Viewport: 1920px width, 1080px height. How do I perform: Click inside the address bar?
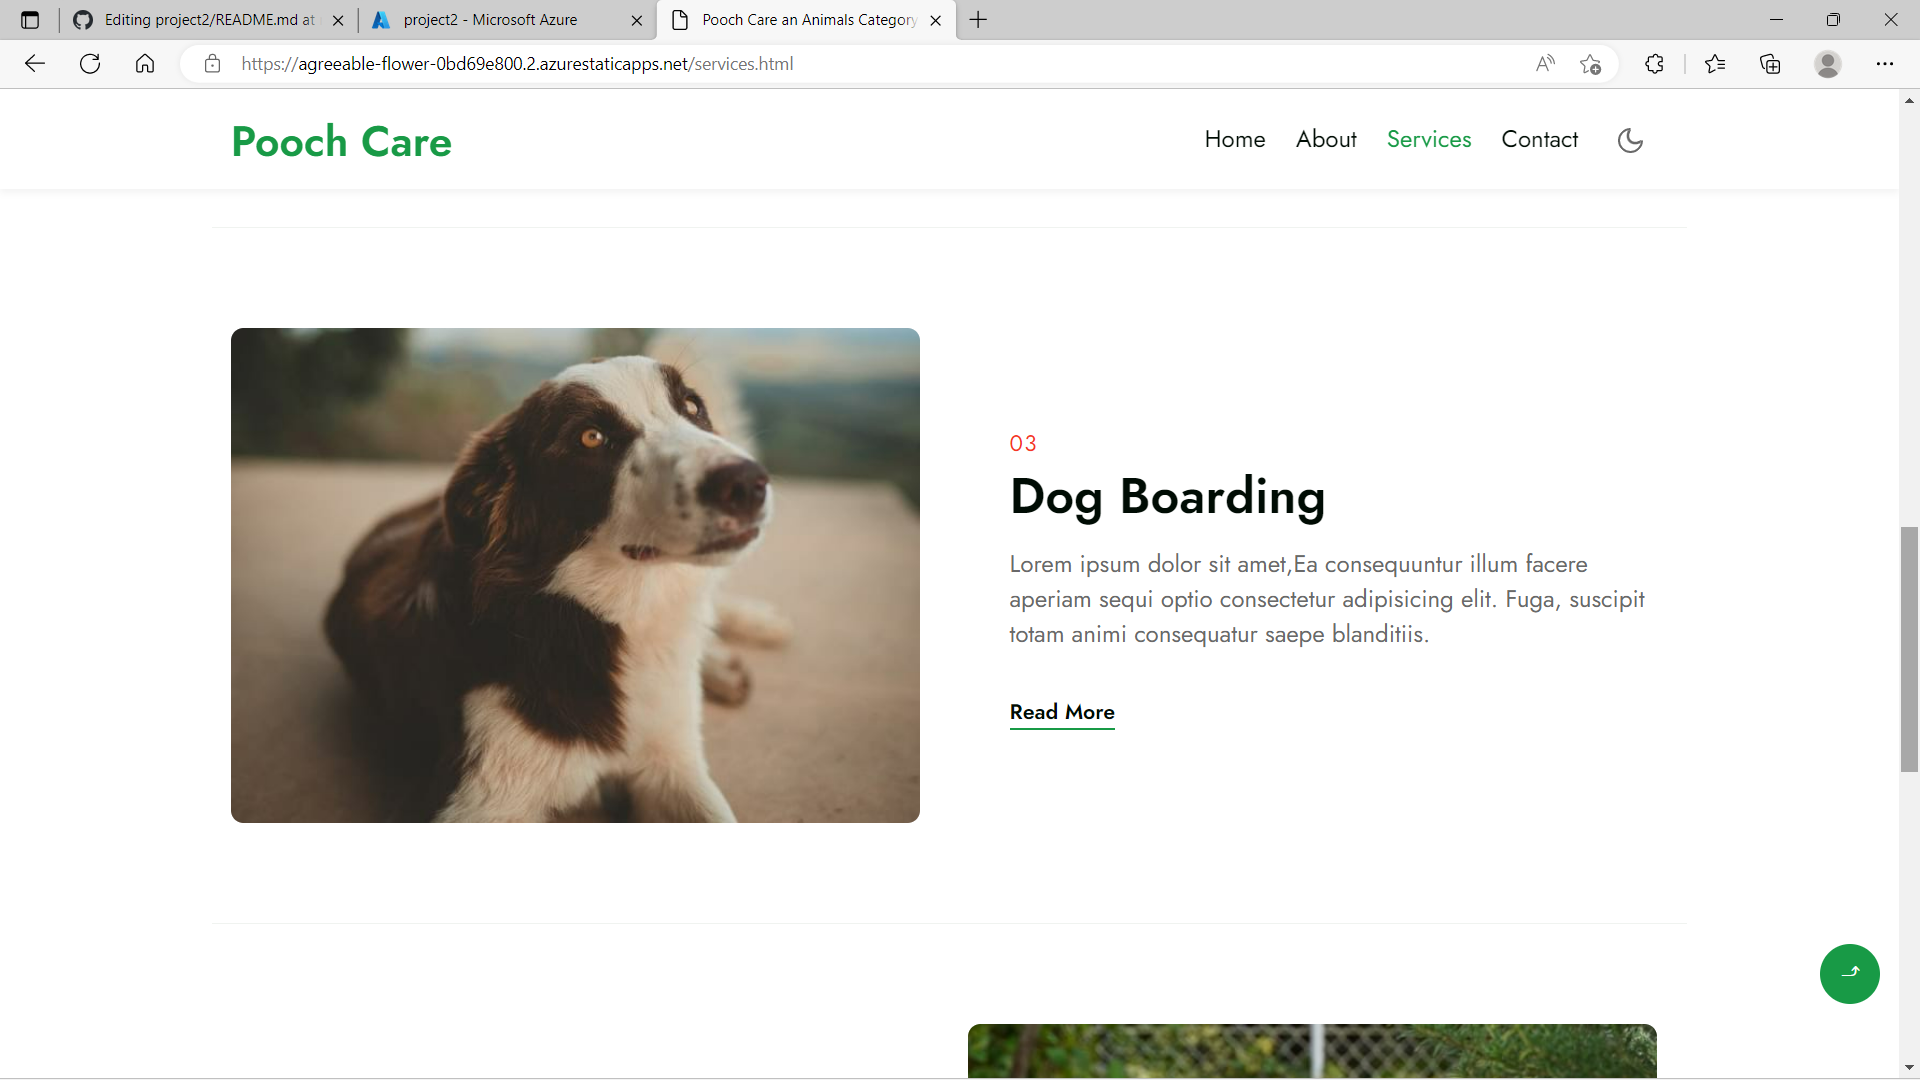point(700,63)
